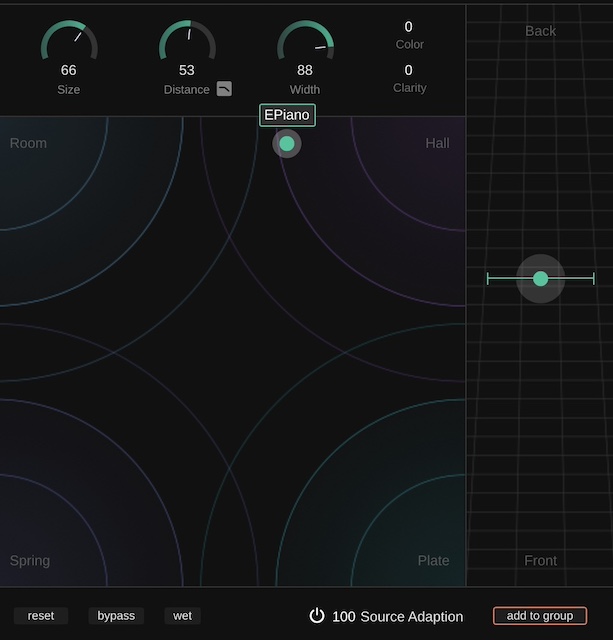Click the Size knob dial
Screen dimensions: 613x640
pyautogui.click(x=68, y=42)
